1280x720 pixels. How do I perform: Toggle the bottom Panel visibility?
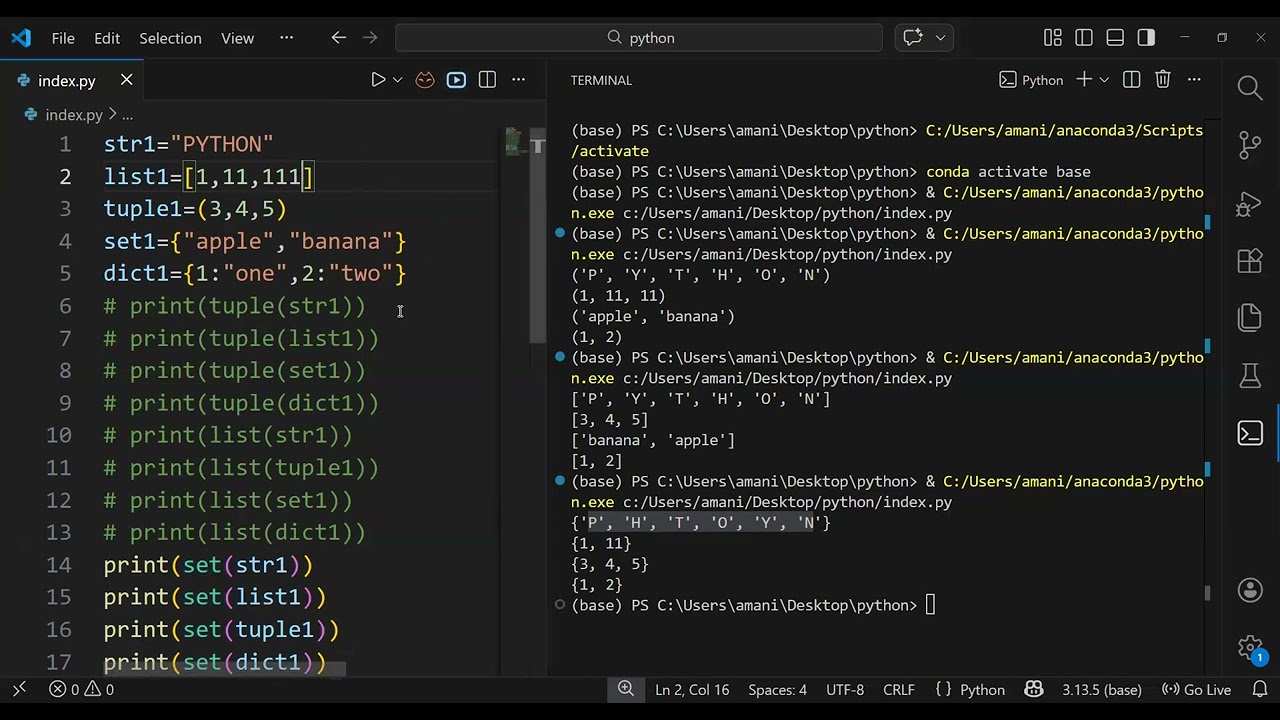[x=1115, y=38]
